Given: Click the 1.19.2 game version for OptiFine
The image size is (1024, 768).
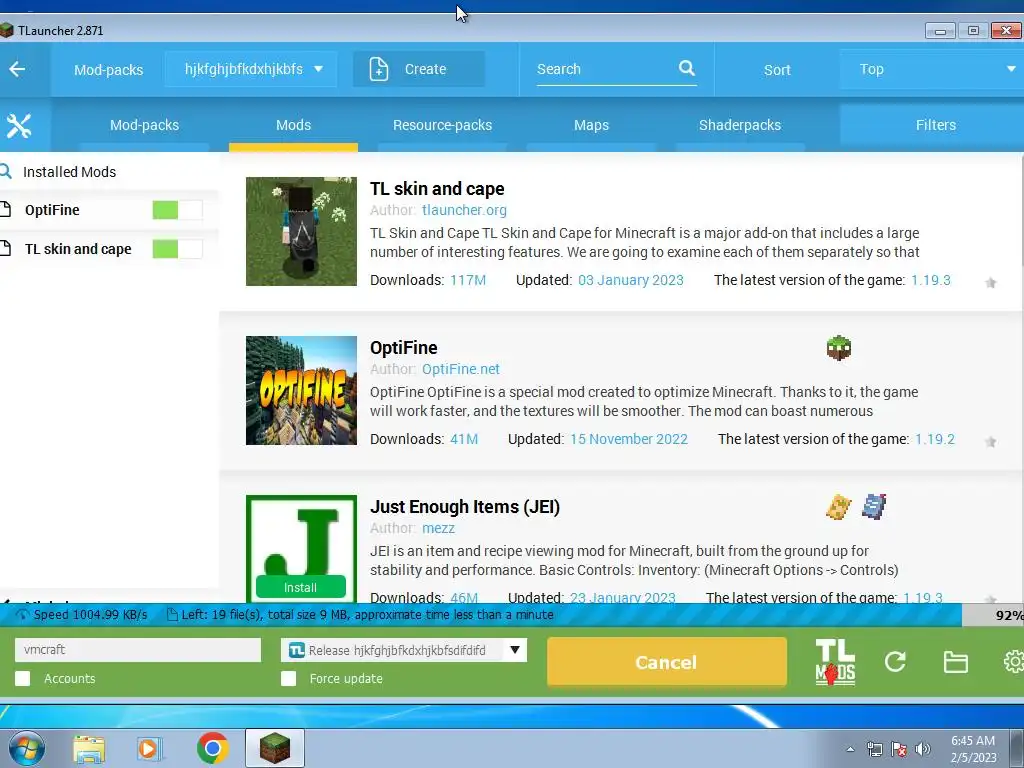Looking at the screenshot, I should point(935,439).
